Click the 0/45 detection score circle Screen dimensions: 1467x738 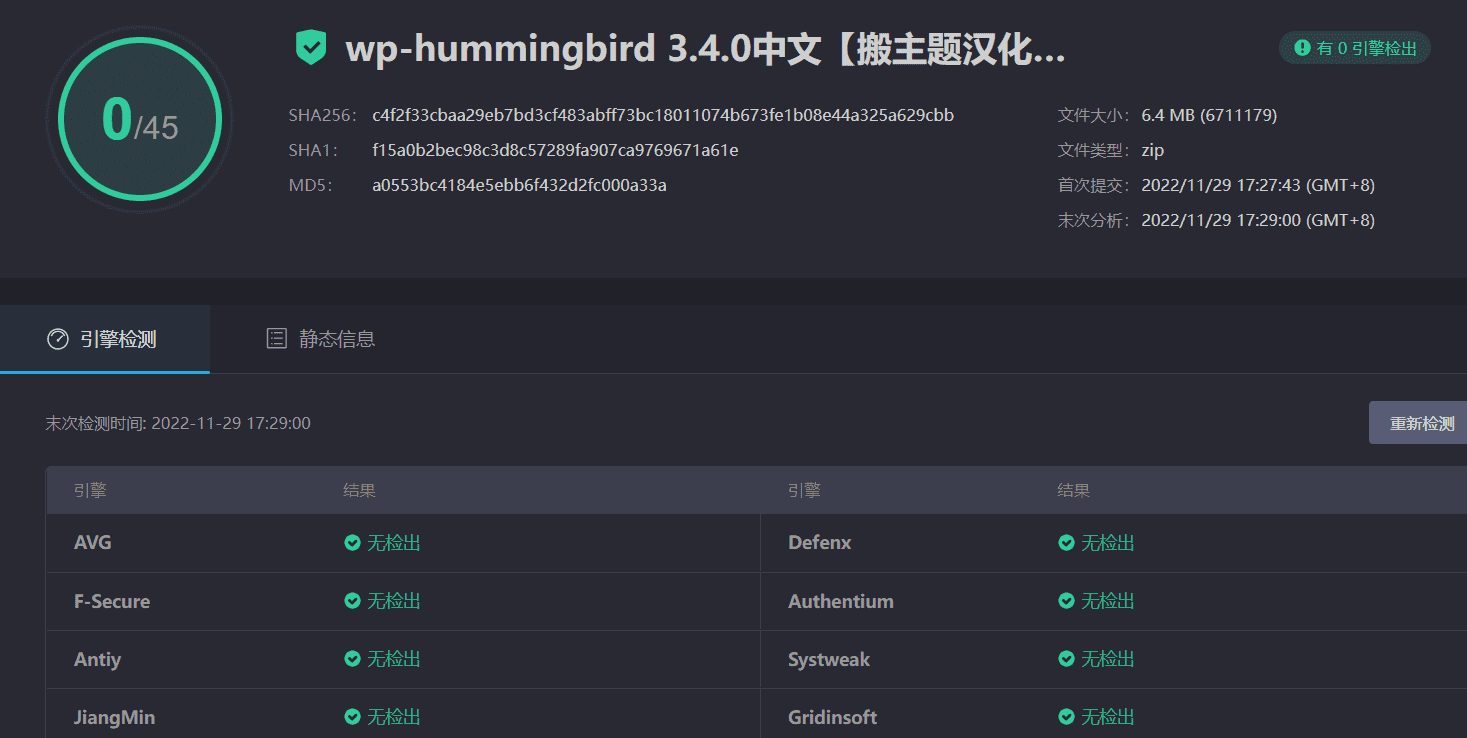(139, 119)
